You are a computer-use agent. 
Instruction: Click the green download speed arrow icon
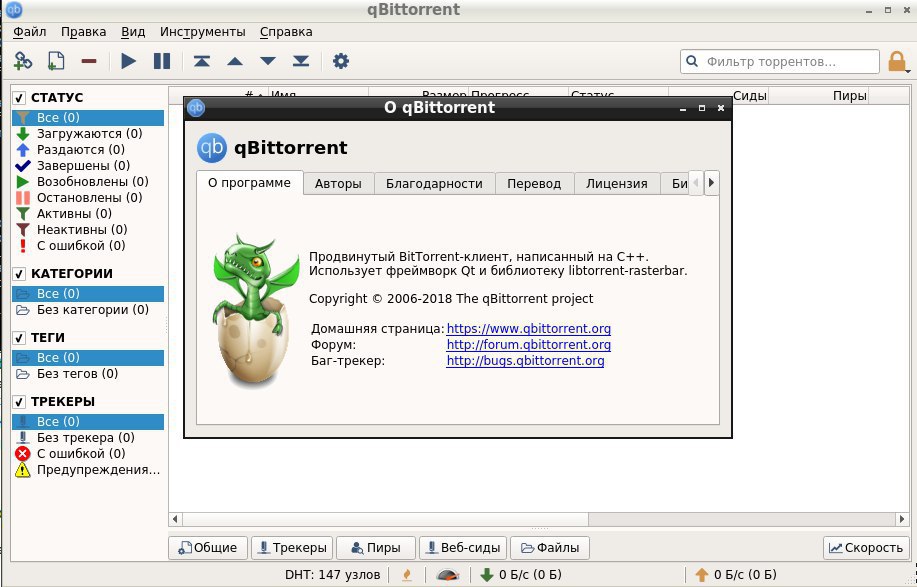pos(487,575)
